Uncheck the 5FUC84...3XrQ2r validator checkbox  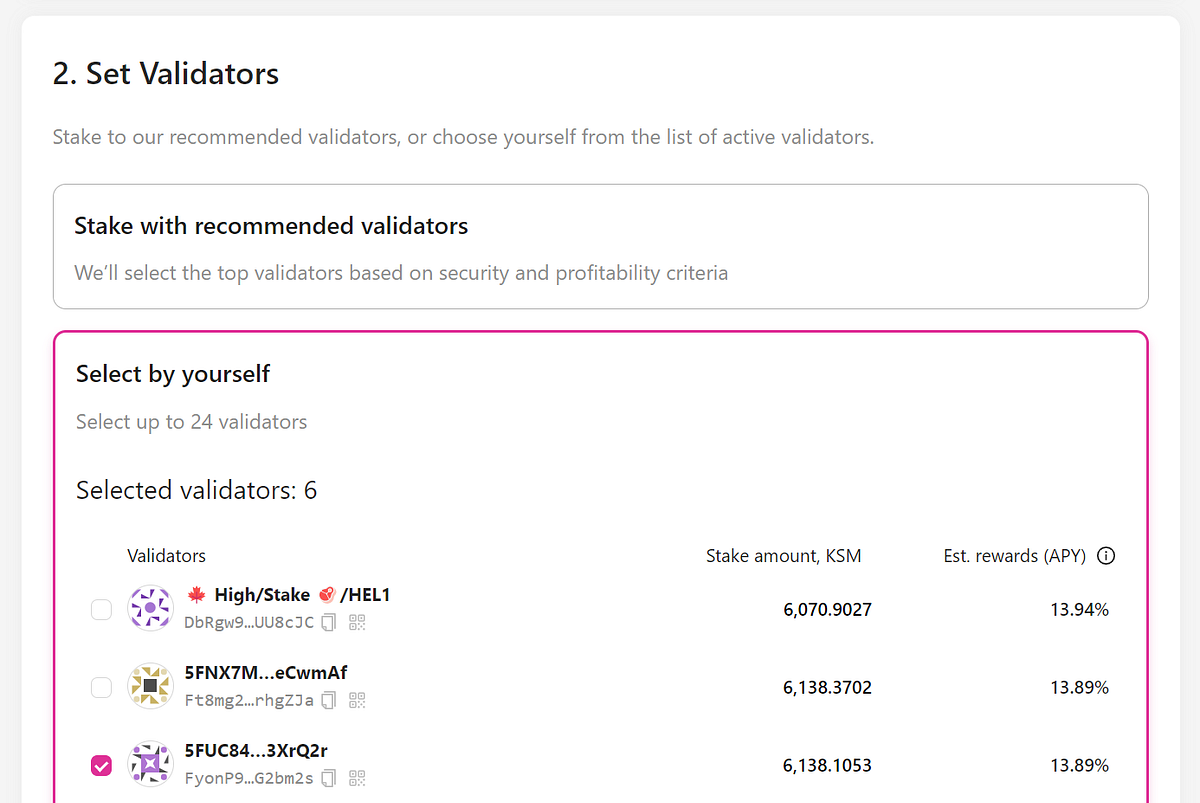101,765
